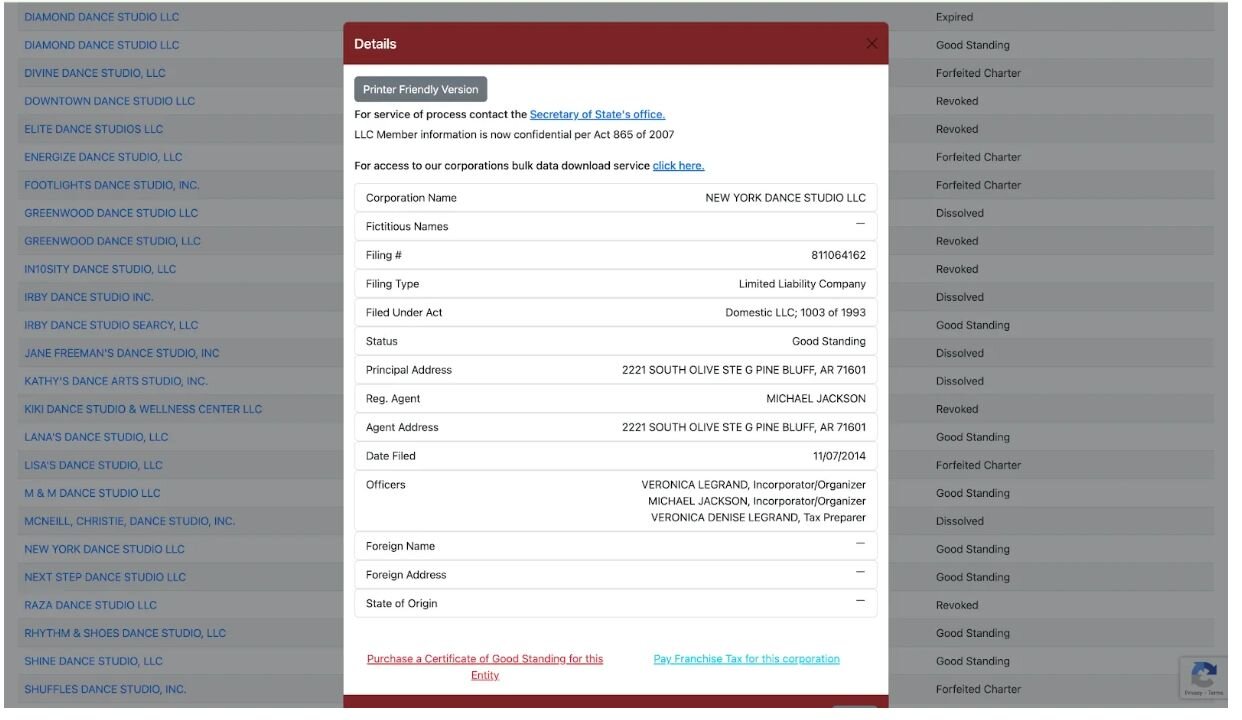
Task: Open DIAMOND DANCE STUDIO LLC in Good Standing
Action: tap(102, 45)
